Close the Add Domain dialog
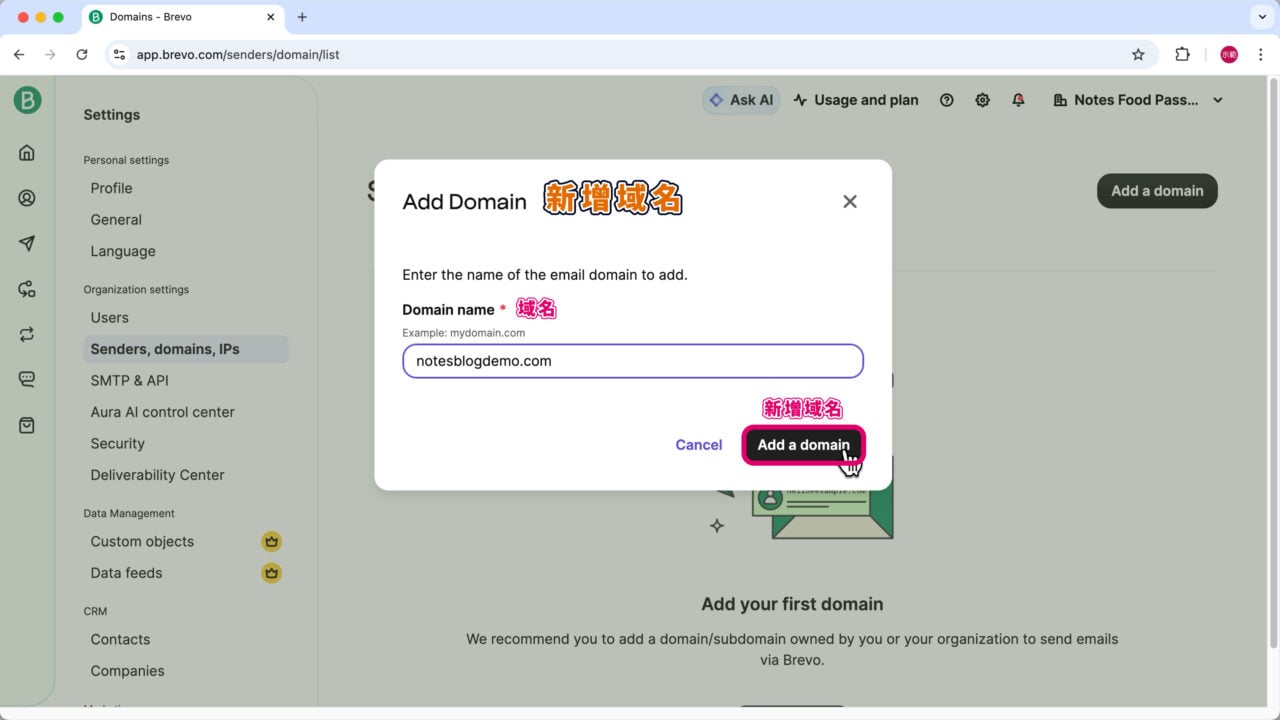 (x=849, y=202)
